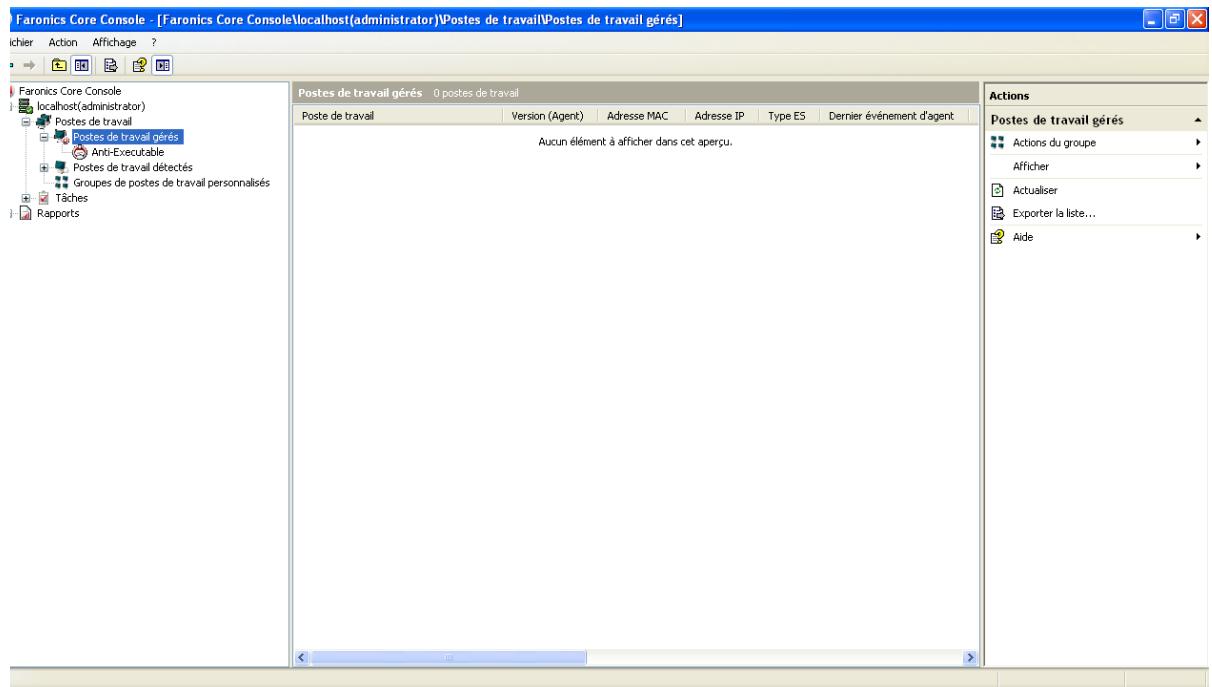Select the Anti-Executable tree item
The image size is (1212, 687).
pyautogui.click(x=128, y=152)
